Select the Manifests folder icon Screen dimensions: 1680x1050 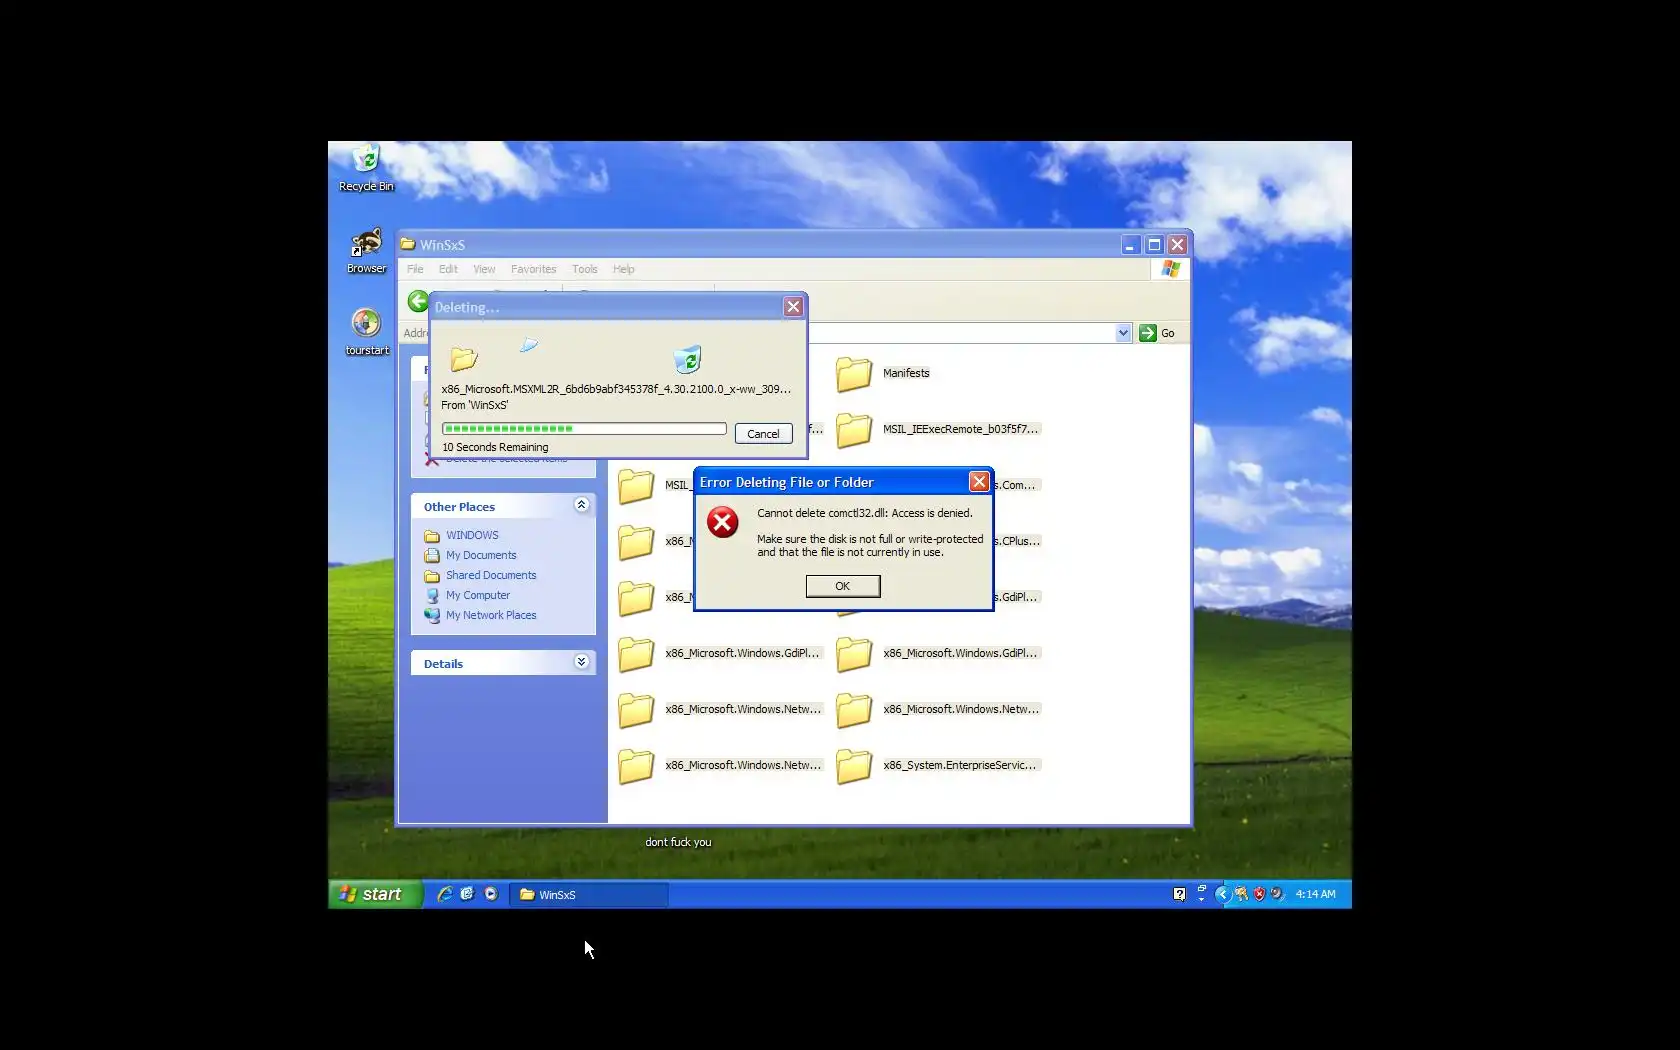854,375
